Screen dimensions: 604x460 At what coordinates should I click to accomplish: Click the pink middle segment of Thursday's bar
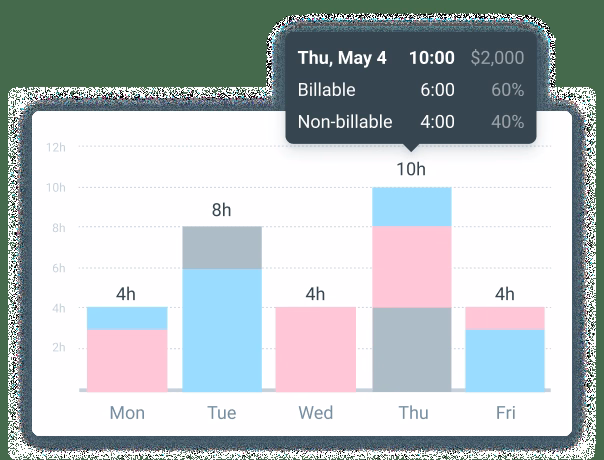[x=411, y=266]
